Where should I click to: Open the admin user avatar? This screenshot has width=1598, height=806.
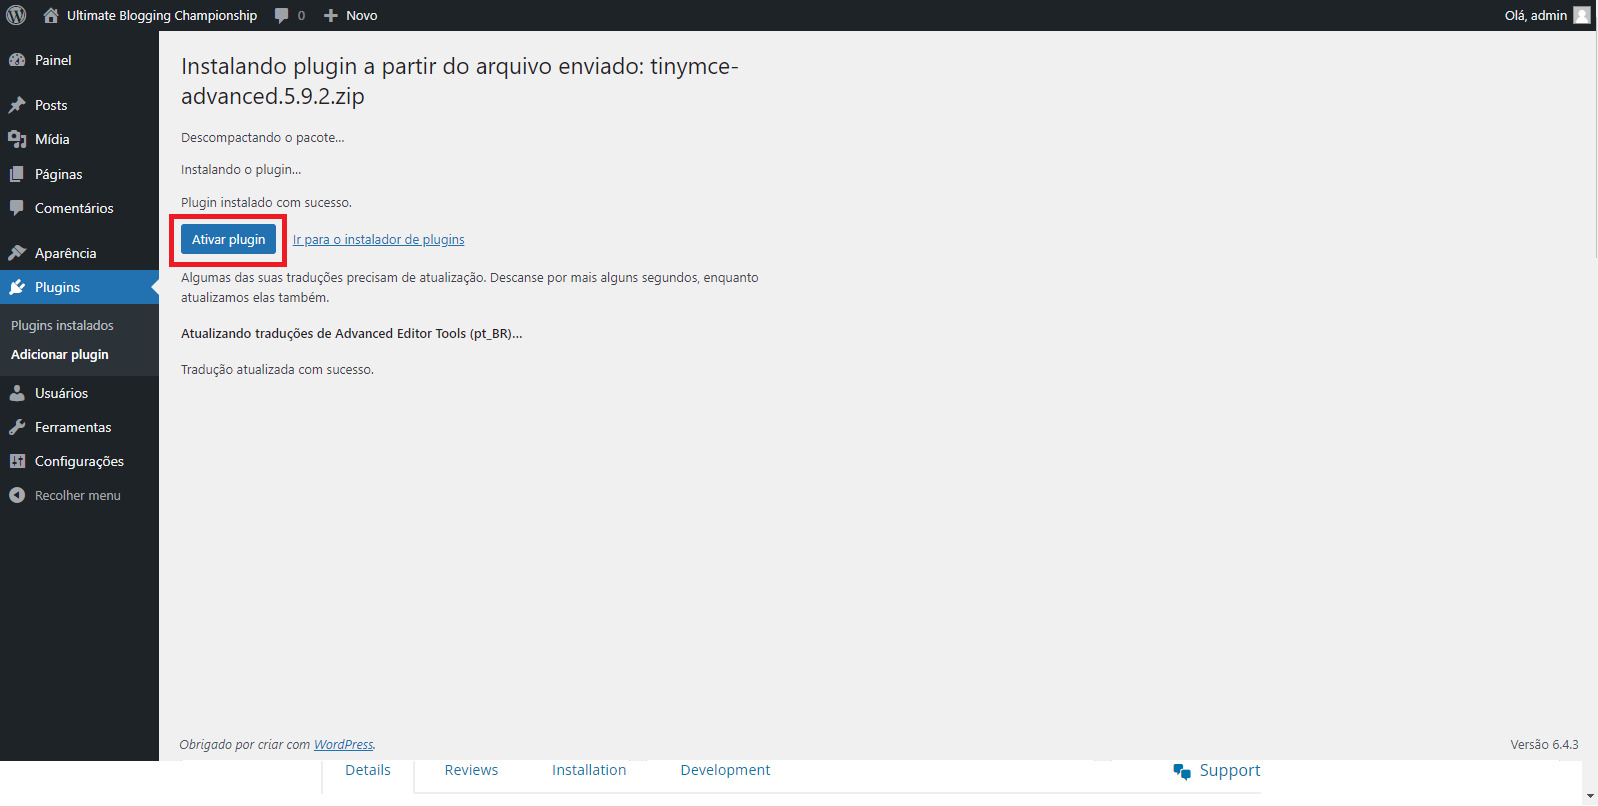point(1581,15)
